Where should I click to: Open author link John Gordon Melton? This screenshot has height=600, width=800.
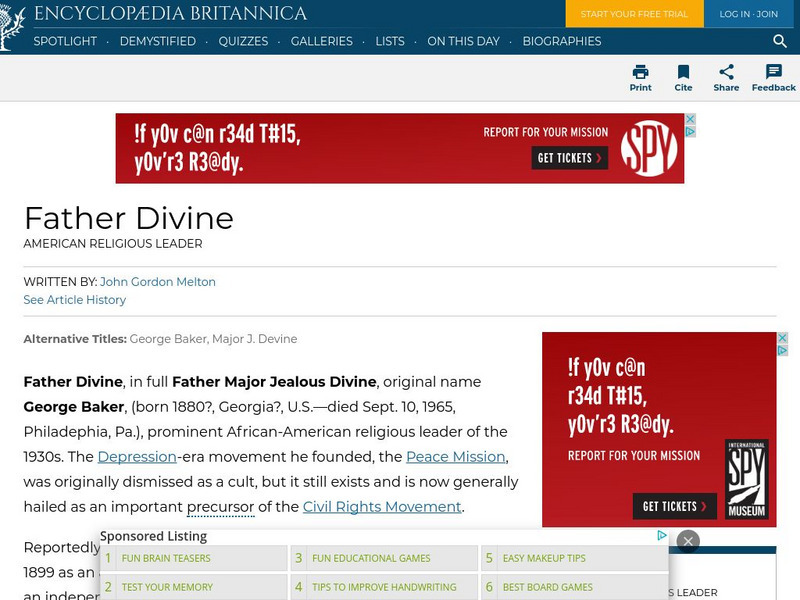point(160,281)
